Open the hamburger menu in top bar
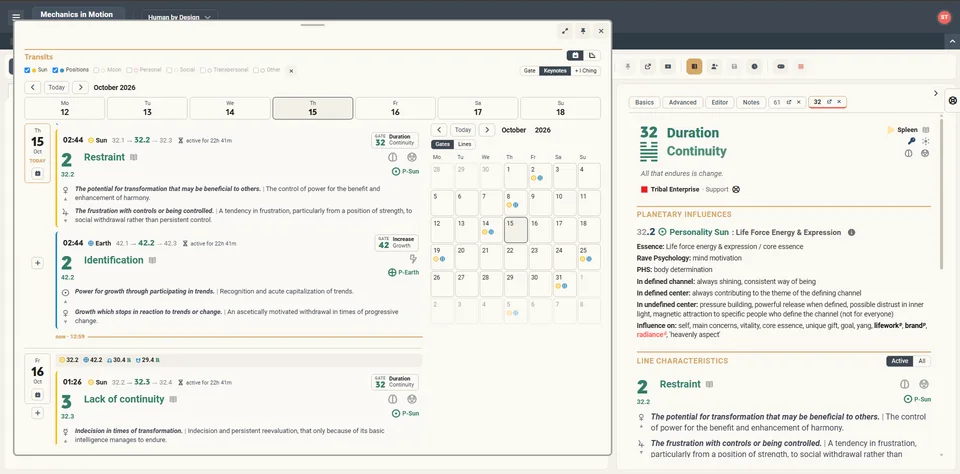 [x=16, y=17]
